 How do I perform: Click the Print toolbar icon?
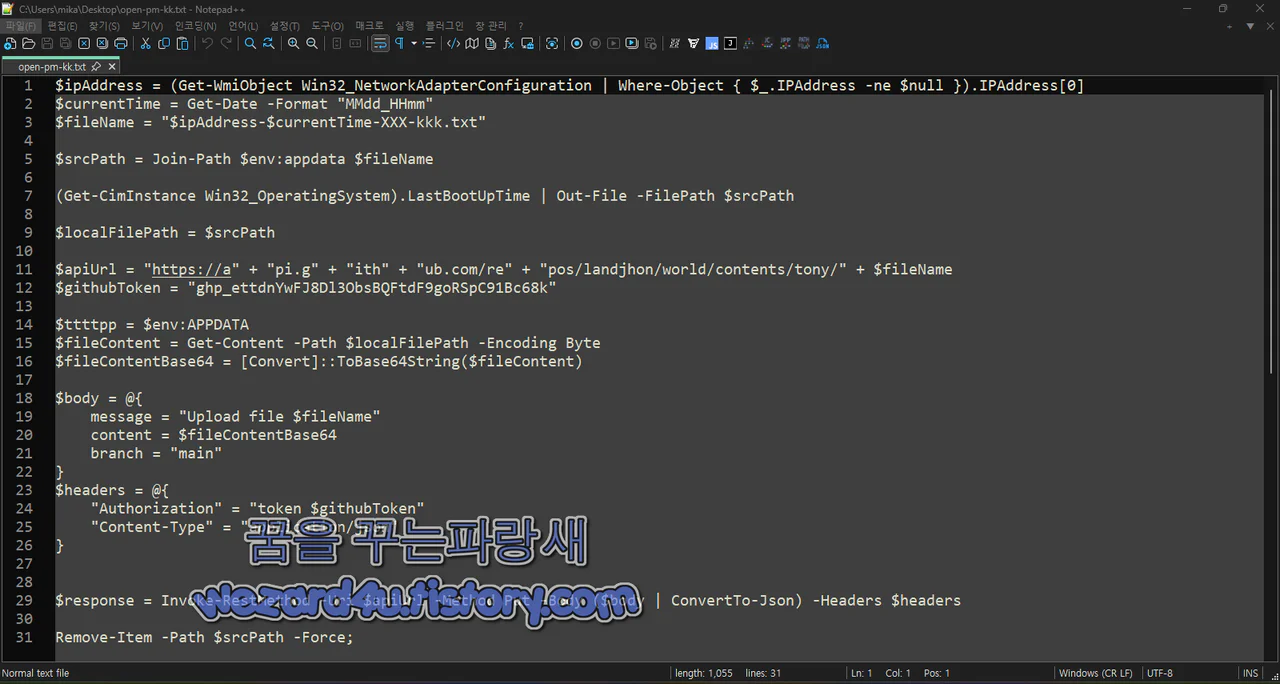pyautogui.click(x=120, y=44)
